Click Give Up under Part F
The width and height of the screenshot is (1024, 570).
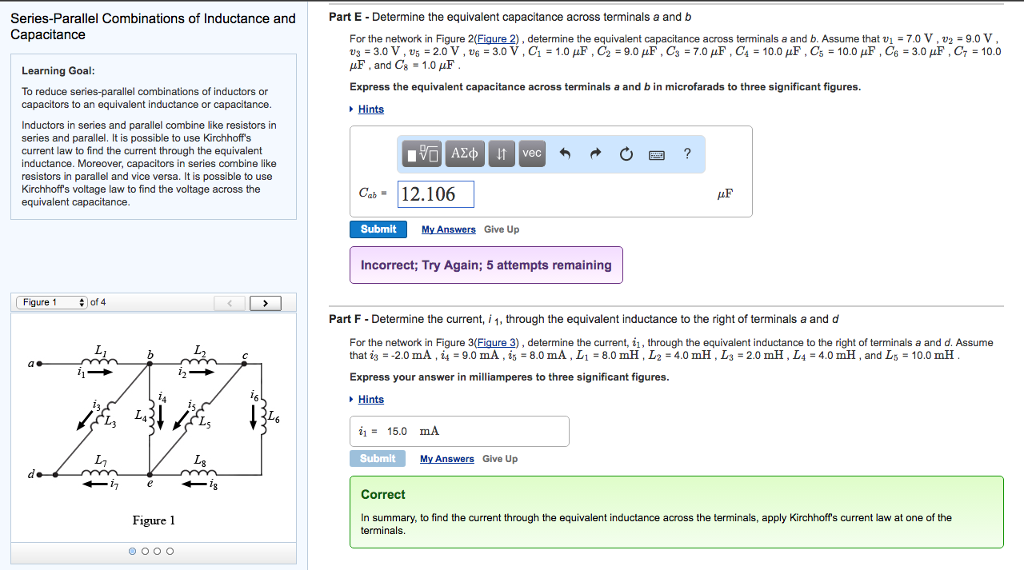500,459
